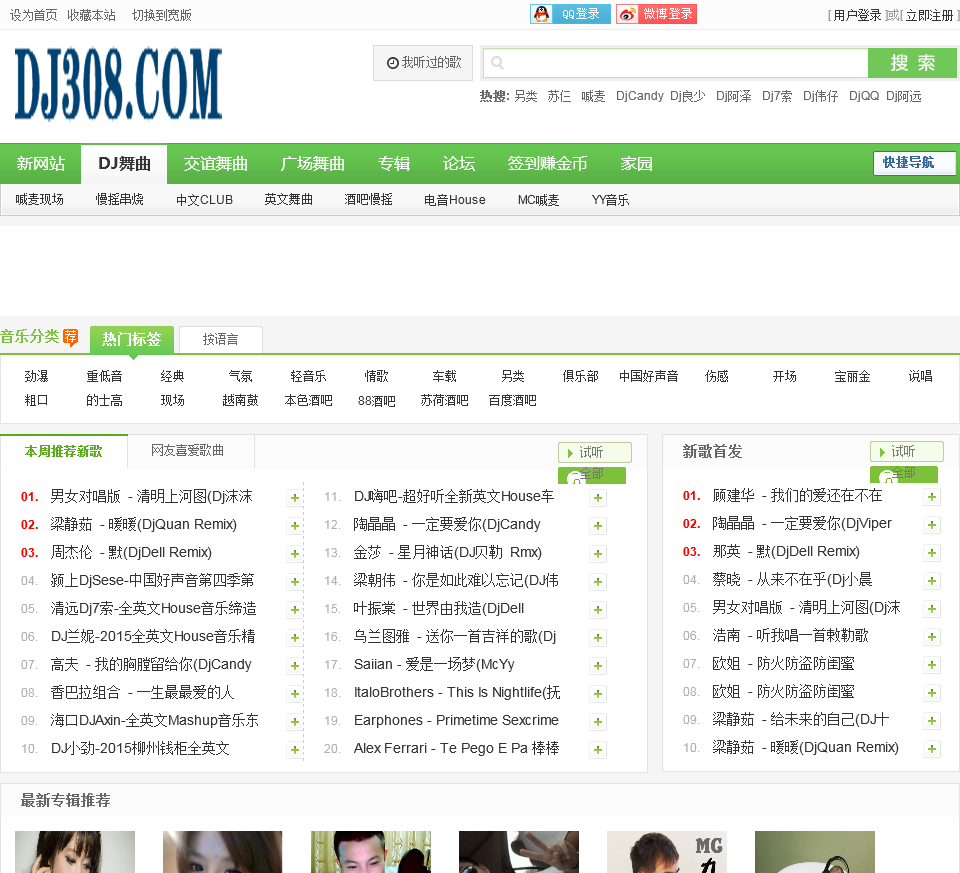Click 试听 button in weekly recommendations
The image size is (960, 873).
coord(594,452)
